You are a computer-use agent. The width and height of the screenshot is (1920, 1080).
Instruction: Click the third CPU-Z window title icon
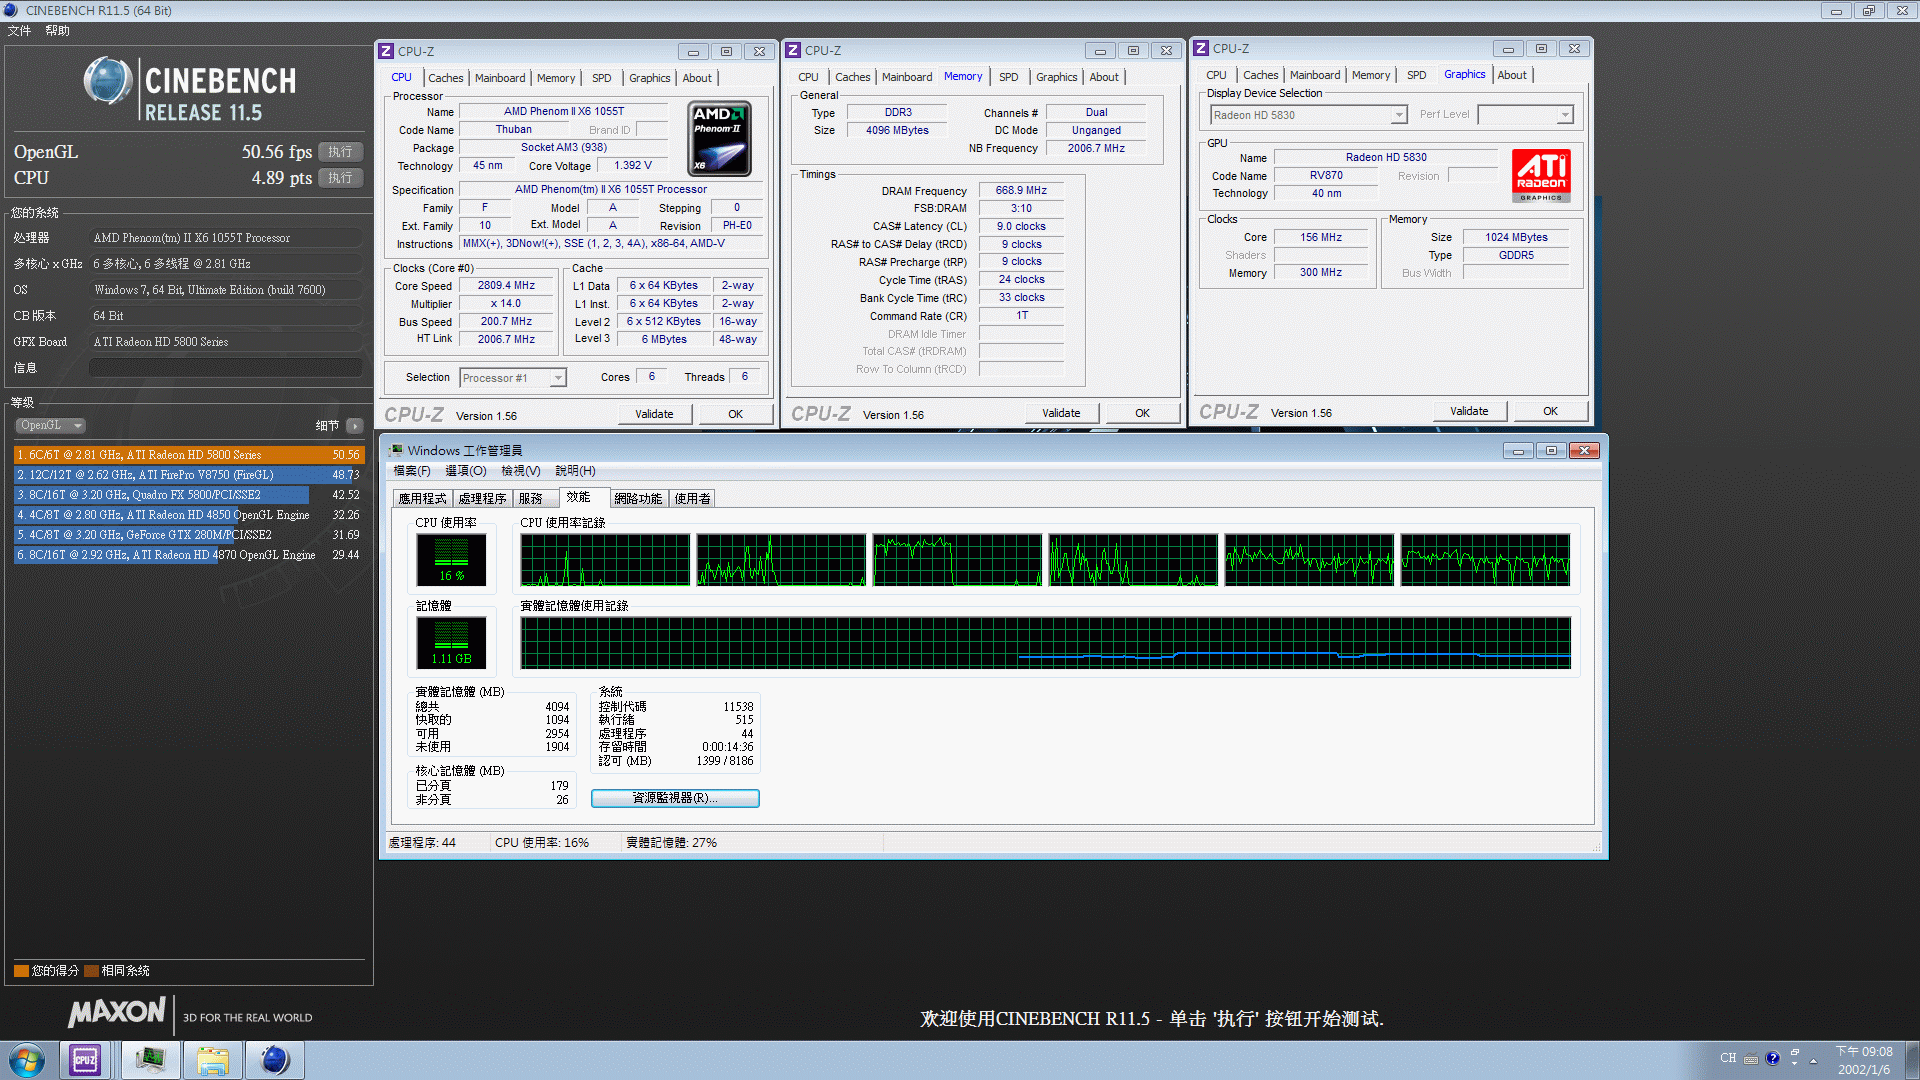(1201, 48)
